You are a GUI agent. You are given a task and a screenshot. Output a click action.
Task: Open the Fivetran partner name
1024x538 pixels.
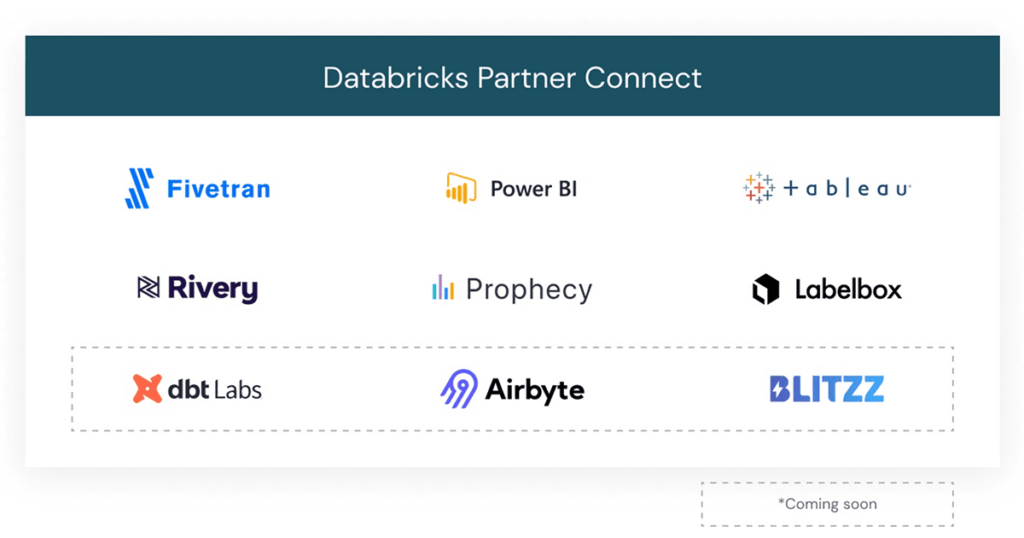click(218, 189)
